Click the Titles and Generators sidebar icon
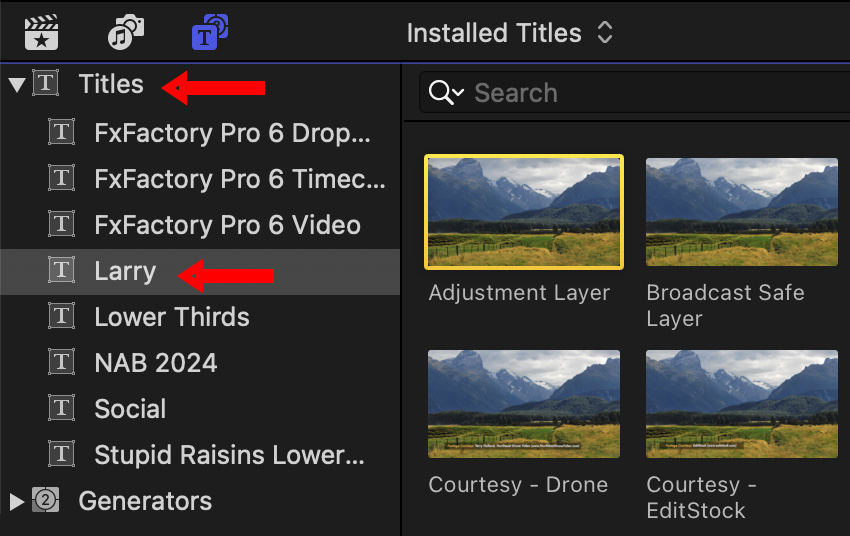The width and height of the screenshot is (850, 536). point(210,33)
